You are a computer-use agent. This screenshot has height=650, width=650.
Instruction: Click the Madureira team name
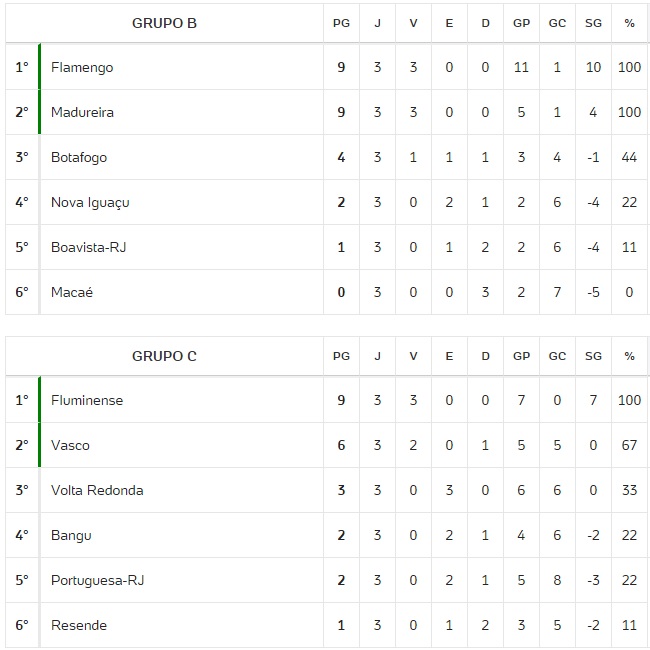[82, 113]
